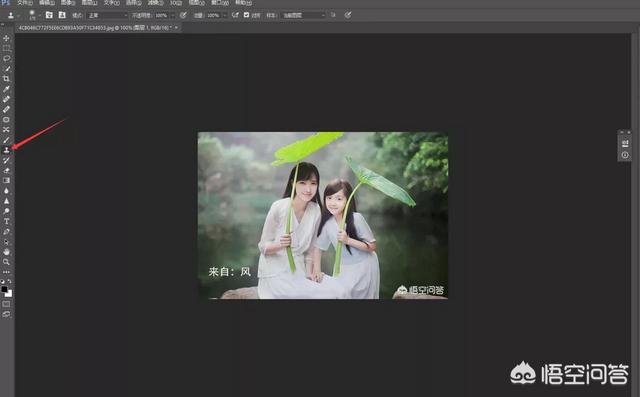This screenshot has height=397, width=640.
Task: Select the Hand tool
Action: tap(6, 252)
